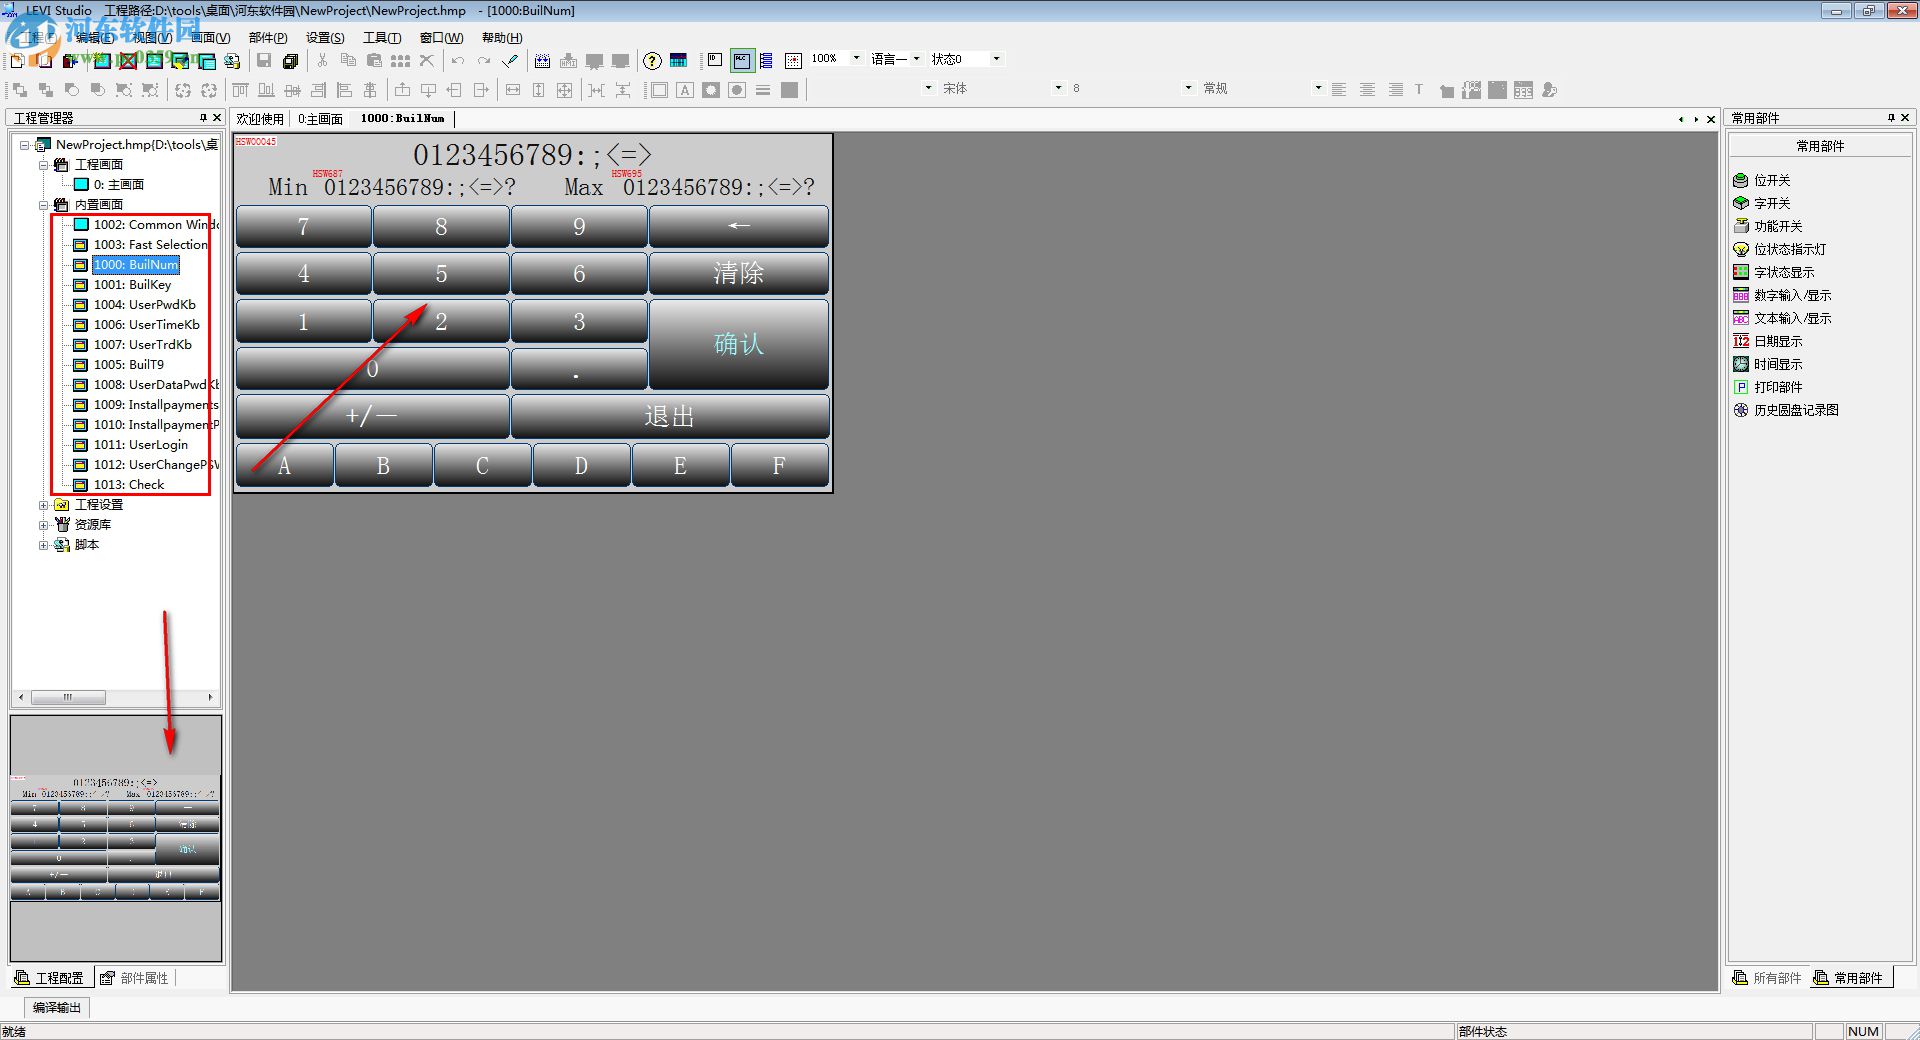Open the 常规 font style dropdown
1920x1040 pixels.
(1318, 88)
